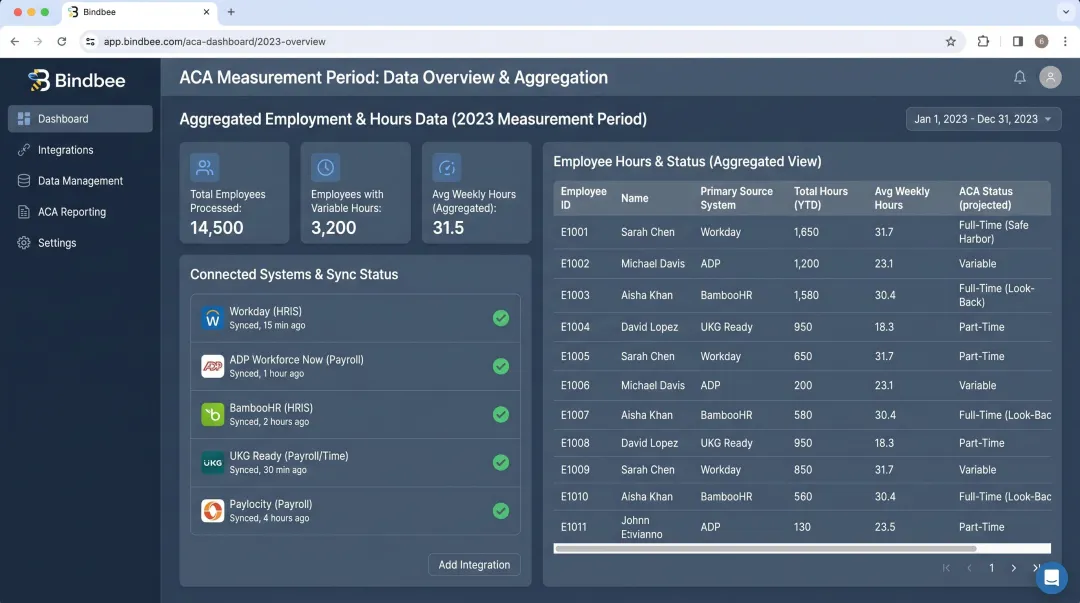Open the Dashboard sidebar item
Image resolution: width=1080 pixels, height=603 pixels.
coord(80,119)
